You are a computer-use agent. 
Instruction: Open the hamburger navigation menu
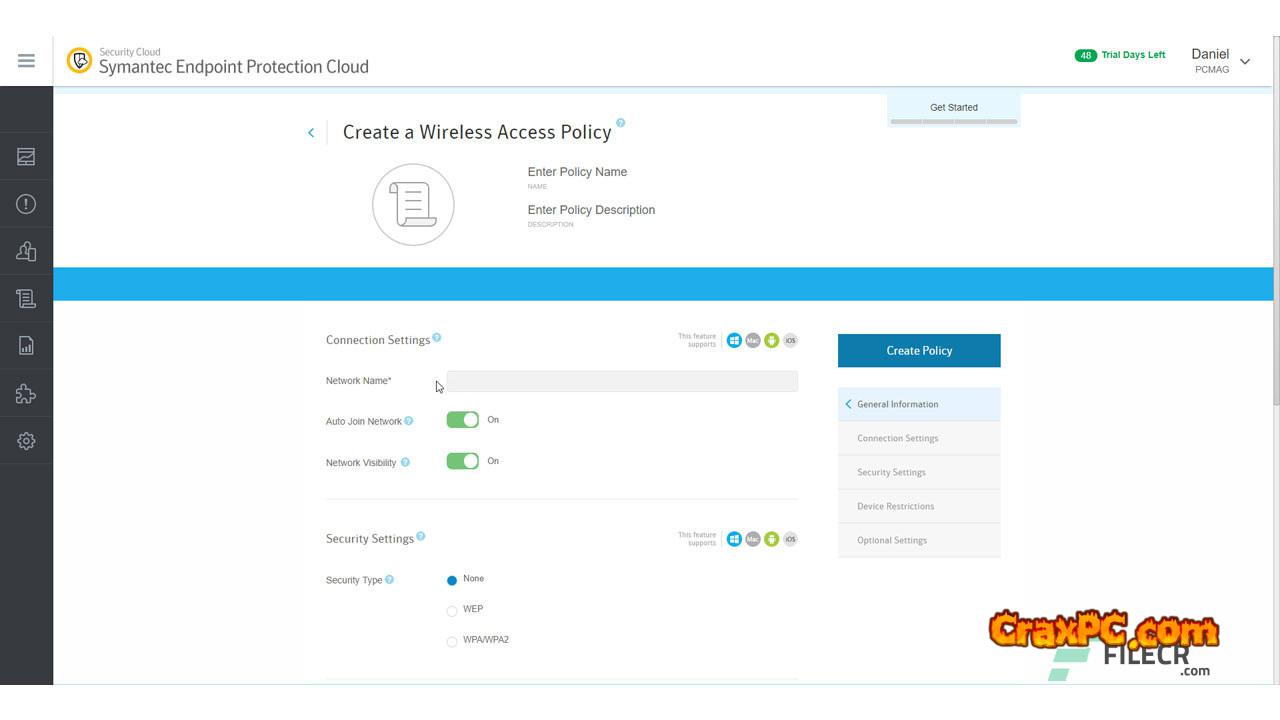(x=26, y=61)
